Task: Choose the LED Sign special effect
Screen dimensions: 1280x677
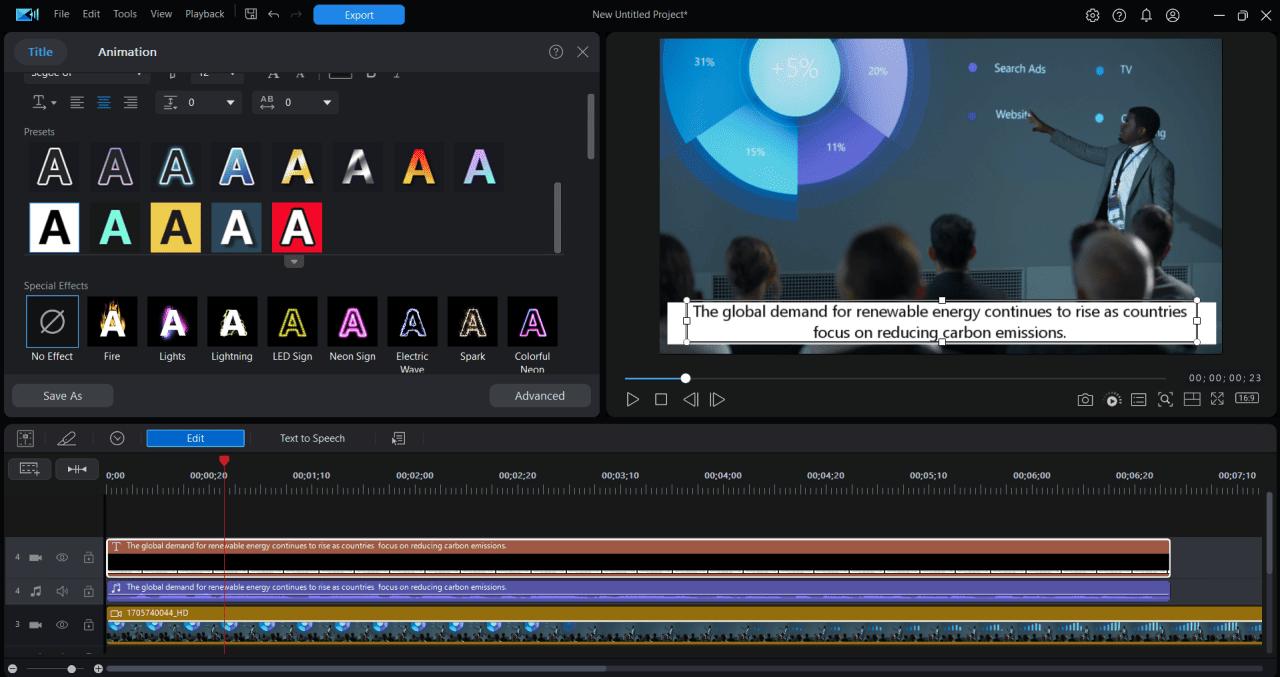Action: (292, 322)
